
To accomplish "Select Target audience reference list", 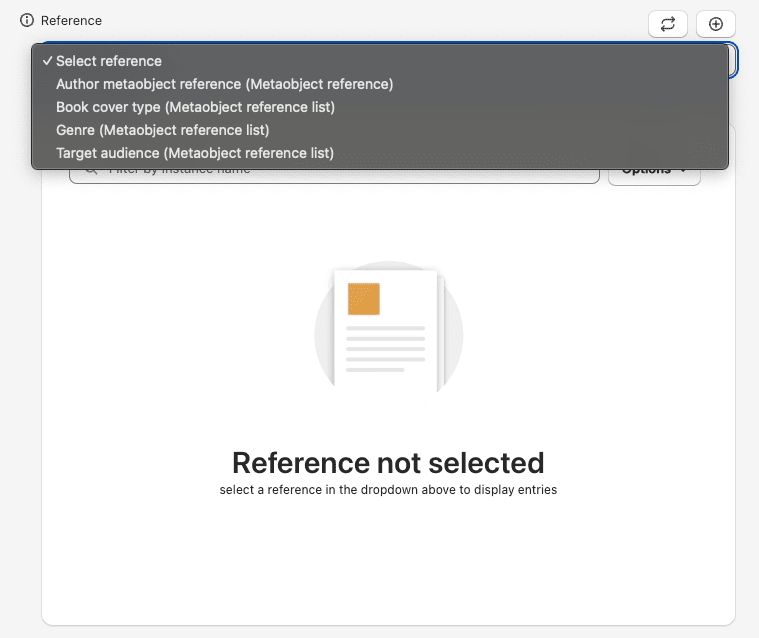I will tap(194, 153).
